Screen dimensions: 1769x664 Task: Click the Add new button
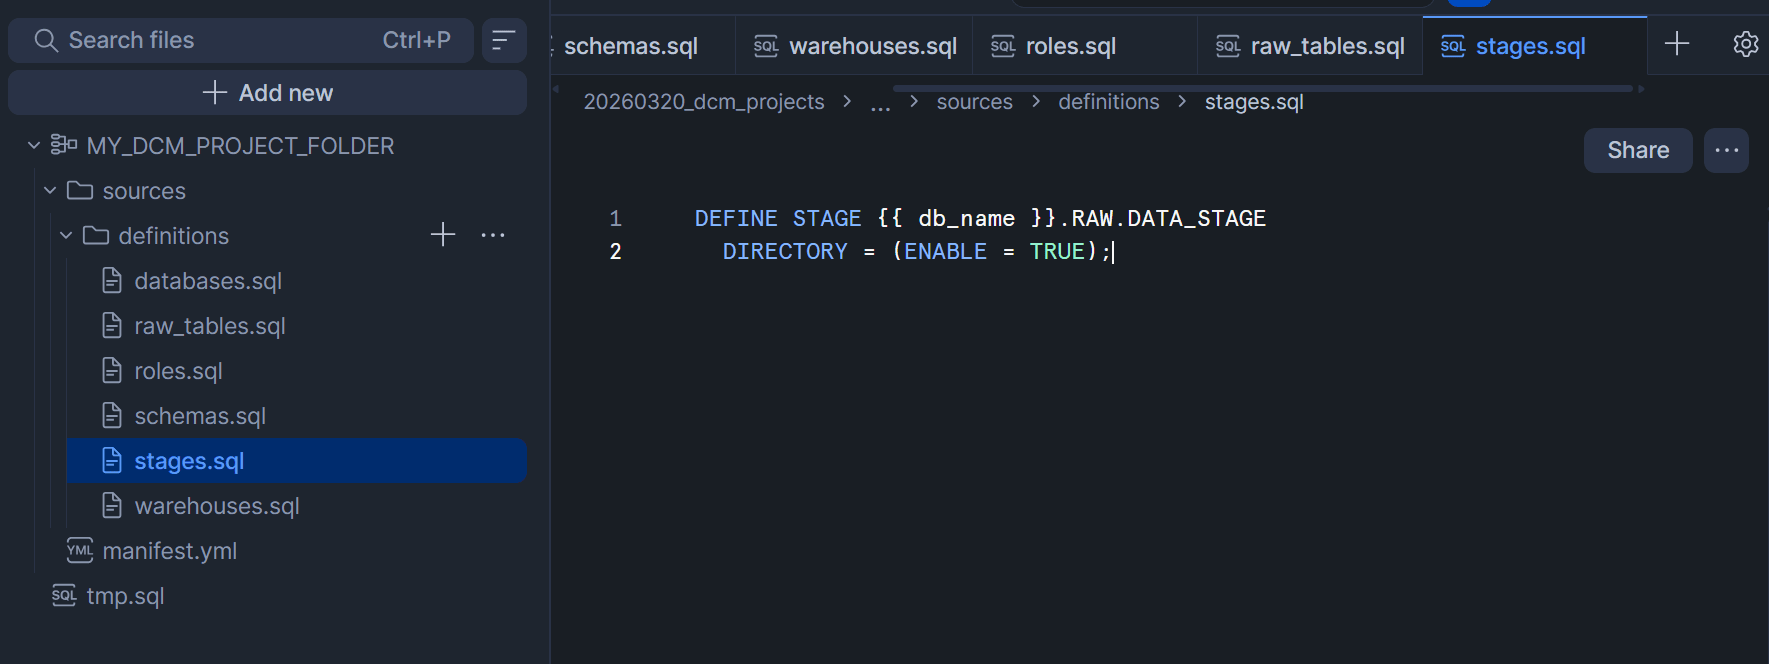[267, 93]
